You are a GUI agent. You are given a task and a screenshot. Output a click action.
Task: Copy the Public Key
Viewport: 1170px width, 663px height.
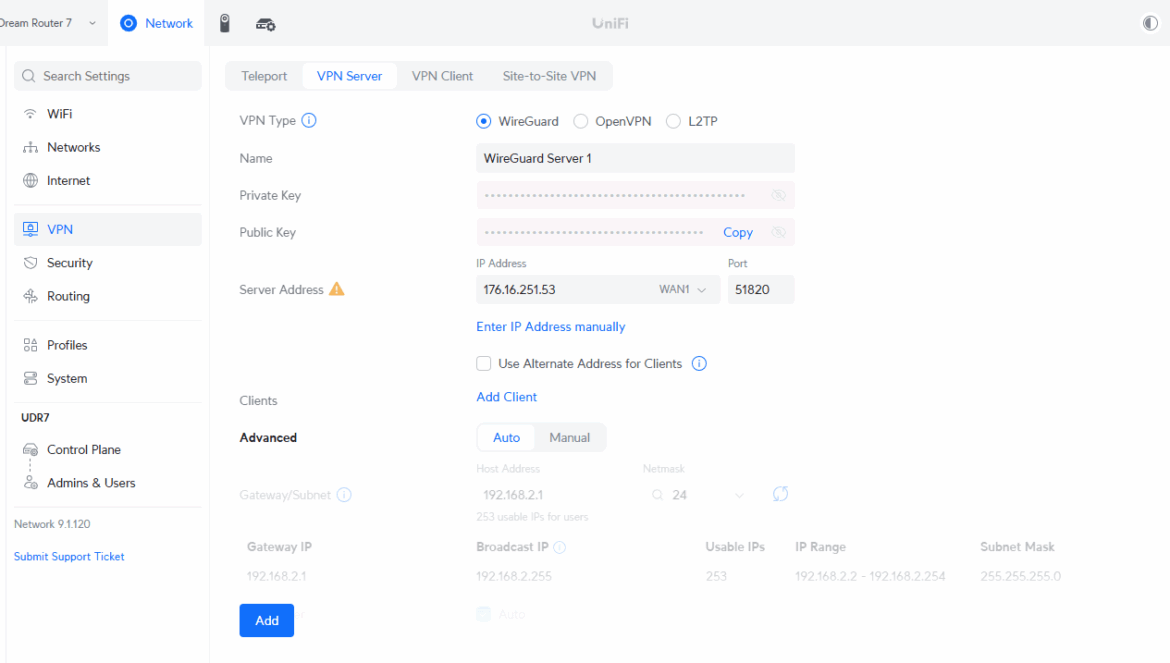(738, 233)
